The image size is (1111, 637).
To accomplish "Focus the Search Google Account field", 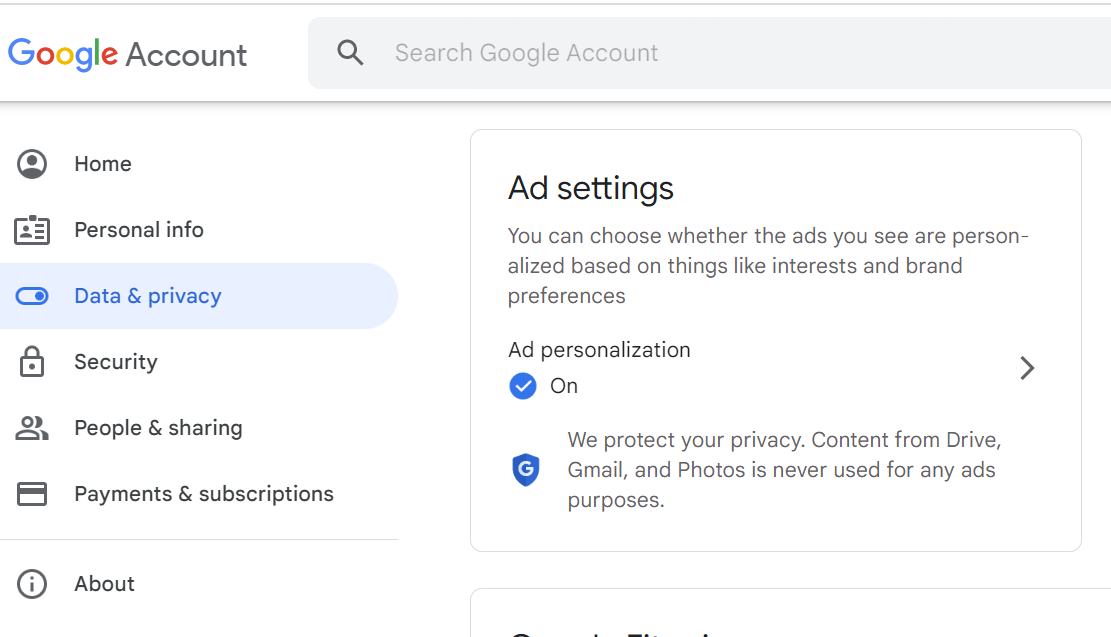I will pyautogui.click(x=700, y=53).
